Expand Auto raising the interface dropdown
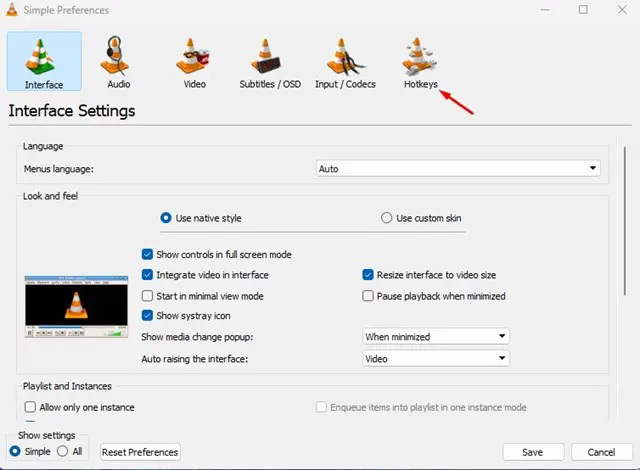The width and height of the screenshot is (640, 470). pos(436,359)
